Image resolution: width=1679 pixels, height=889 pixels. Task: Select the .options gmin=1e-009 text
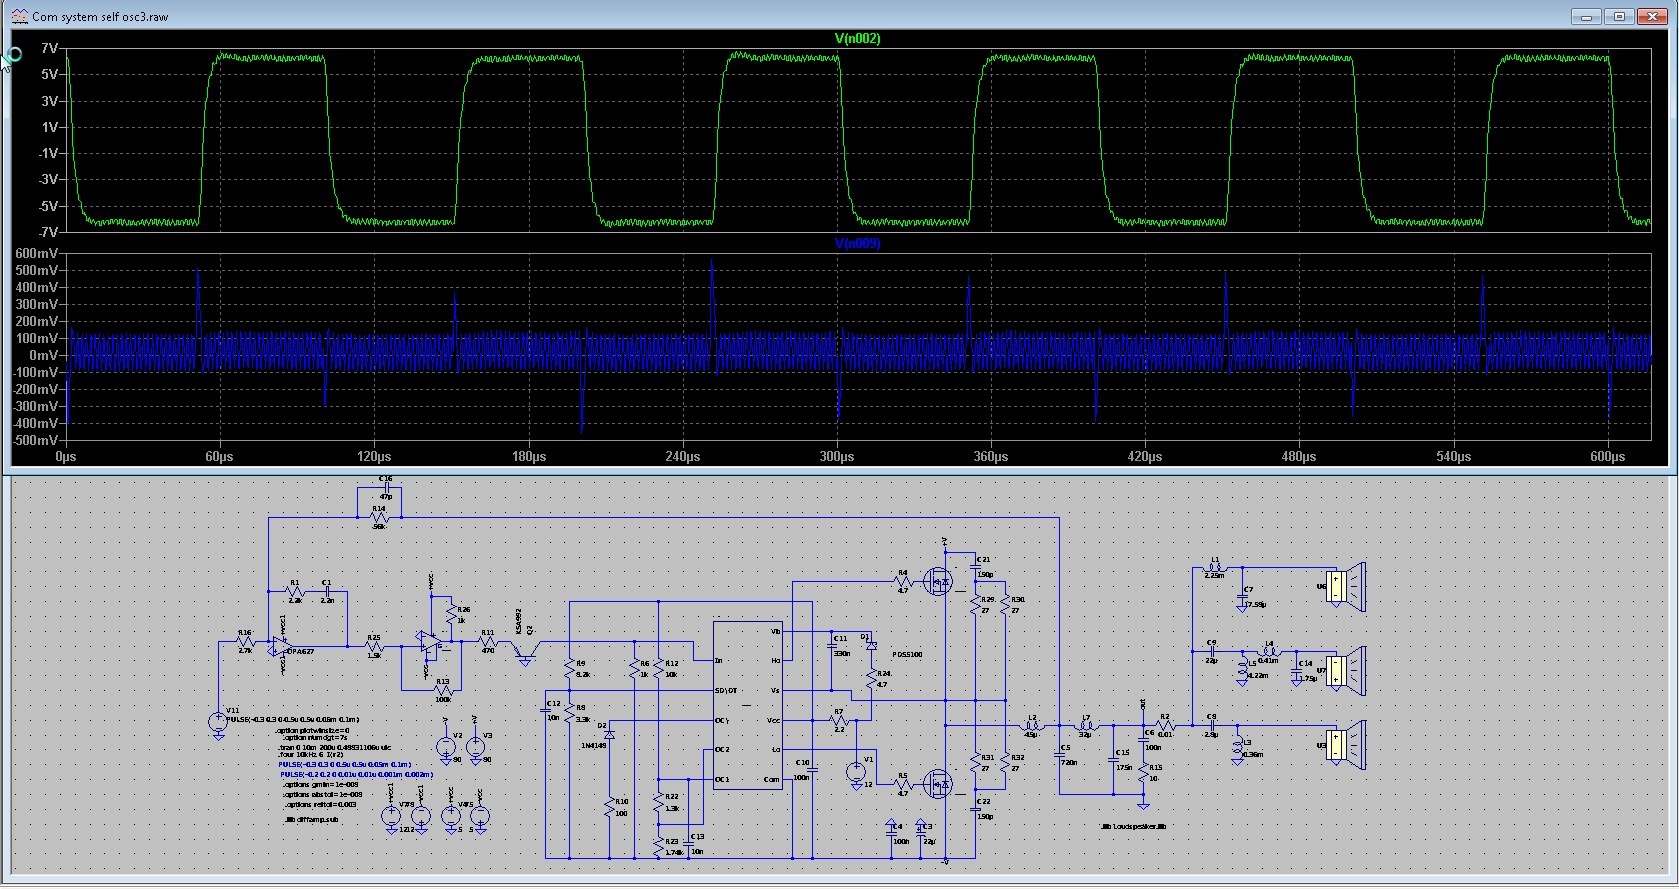(320, 785)
